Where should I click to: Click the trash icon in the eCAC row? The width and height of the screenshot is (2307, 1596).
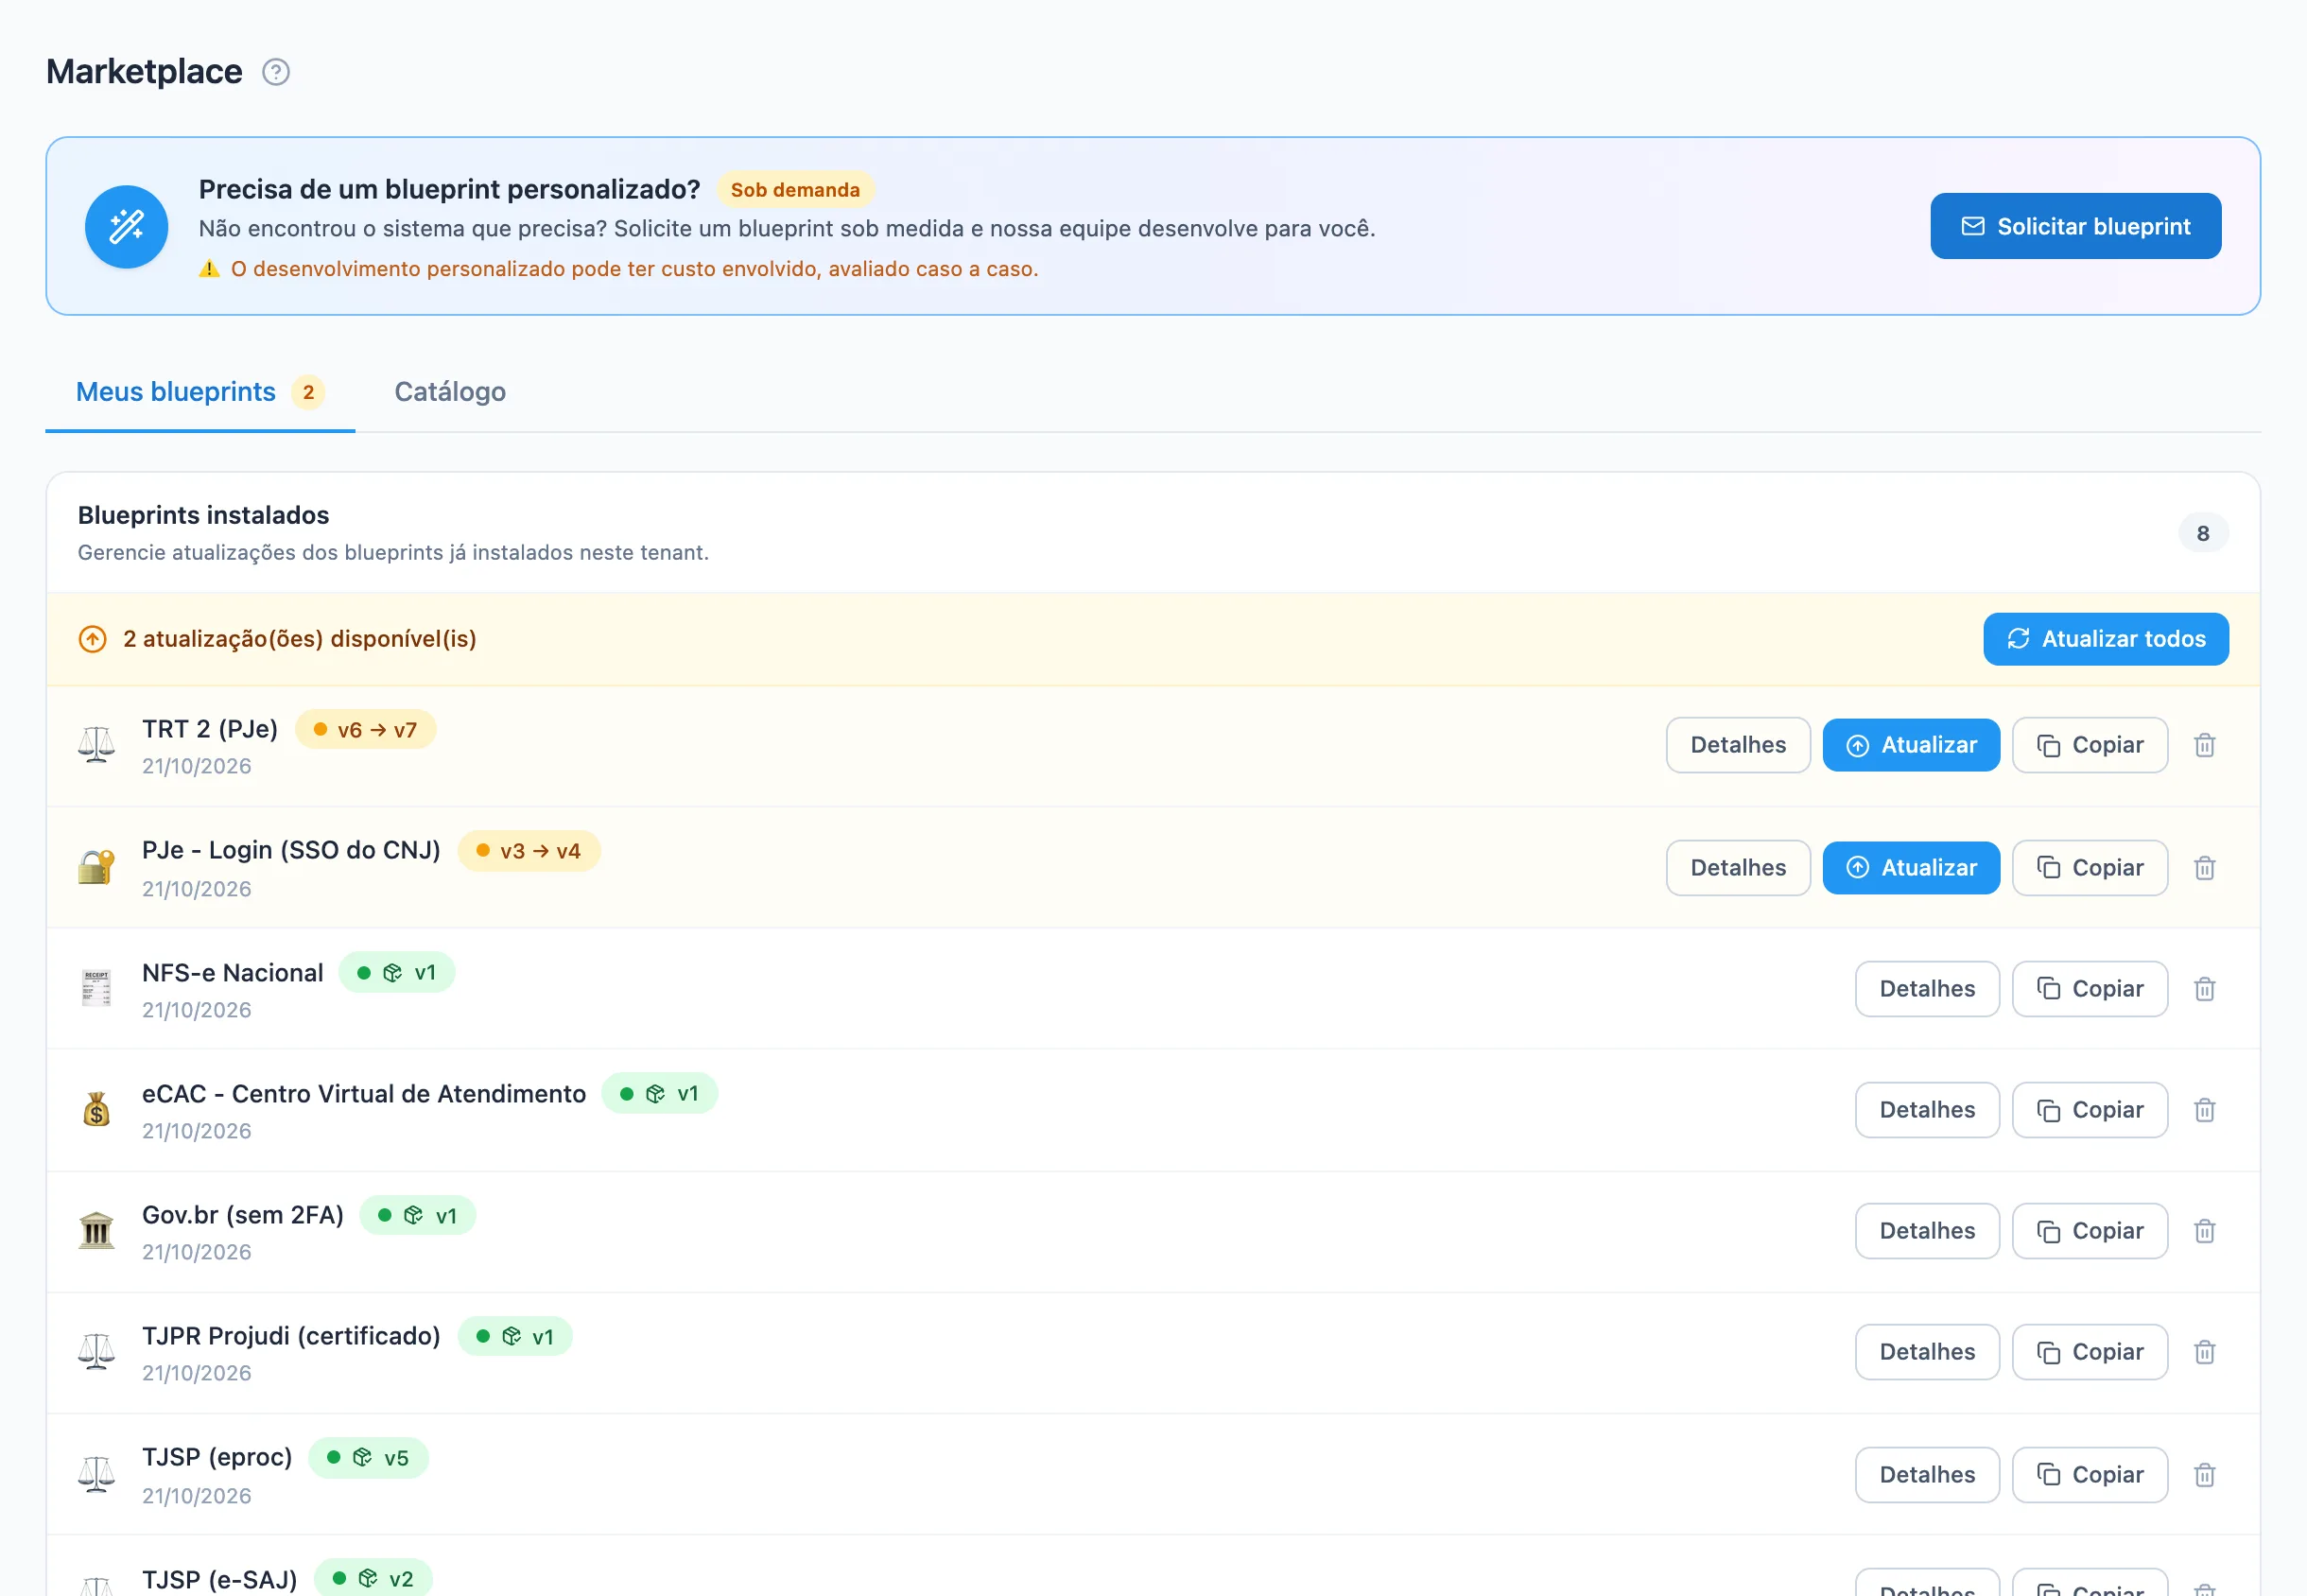click(2204, 1109)
